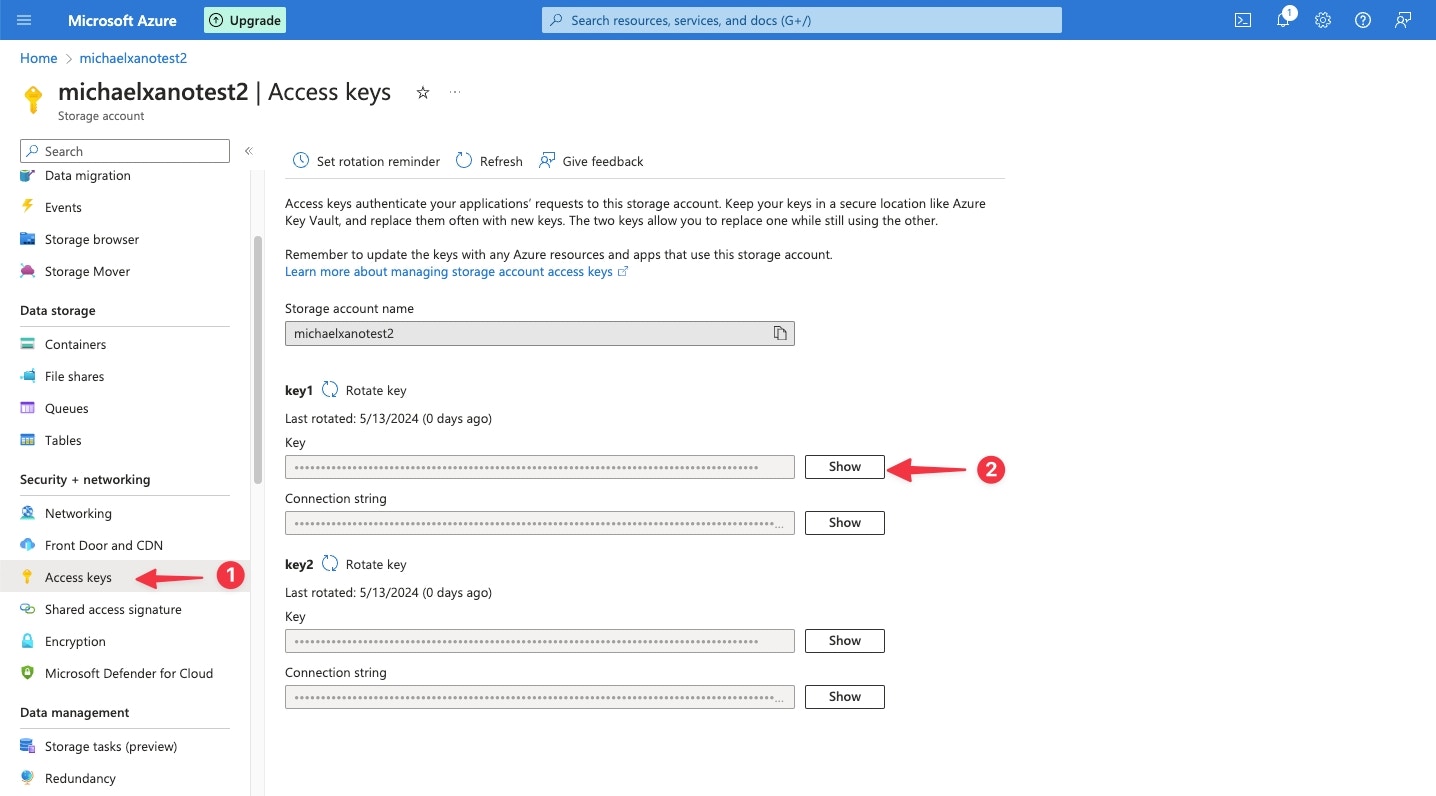Click the rotate icon beside key1

click(x=330, y=390)
